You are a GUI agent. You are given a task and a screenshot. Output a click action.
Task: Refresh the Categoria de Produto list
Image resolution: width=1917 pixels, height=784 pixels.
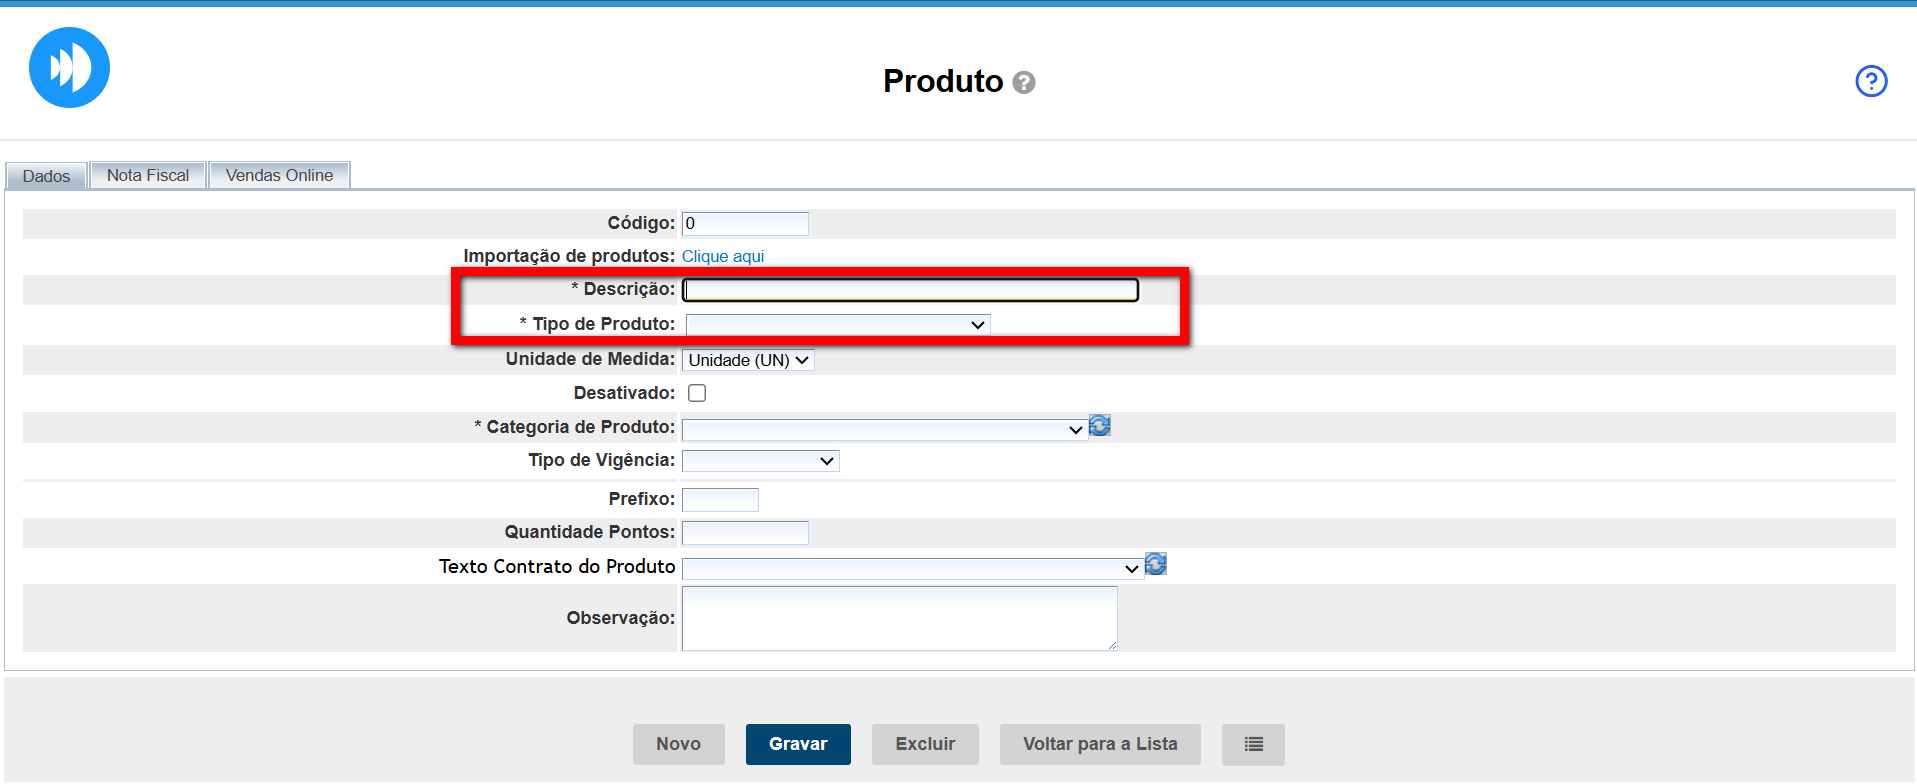pos(1100,426)
